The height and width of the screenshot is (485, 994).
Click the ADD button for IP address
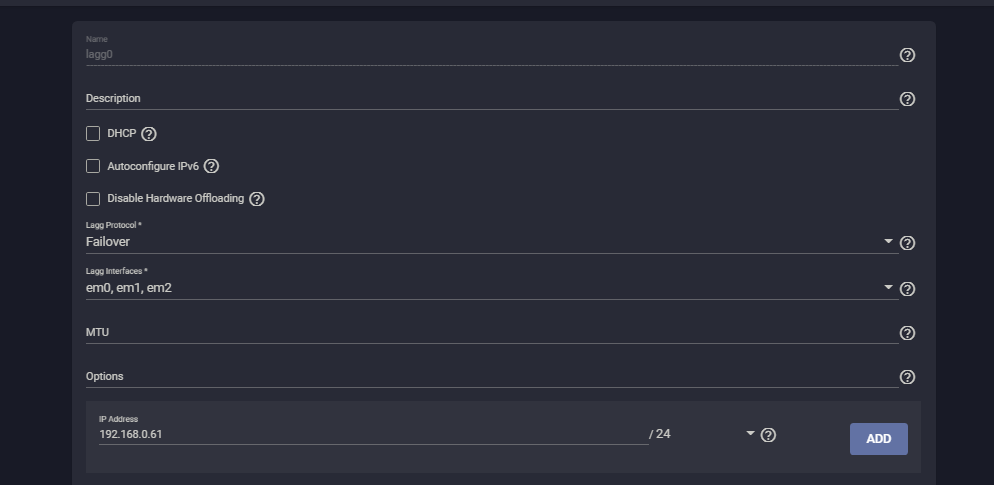(879, 439)
